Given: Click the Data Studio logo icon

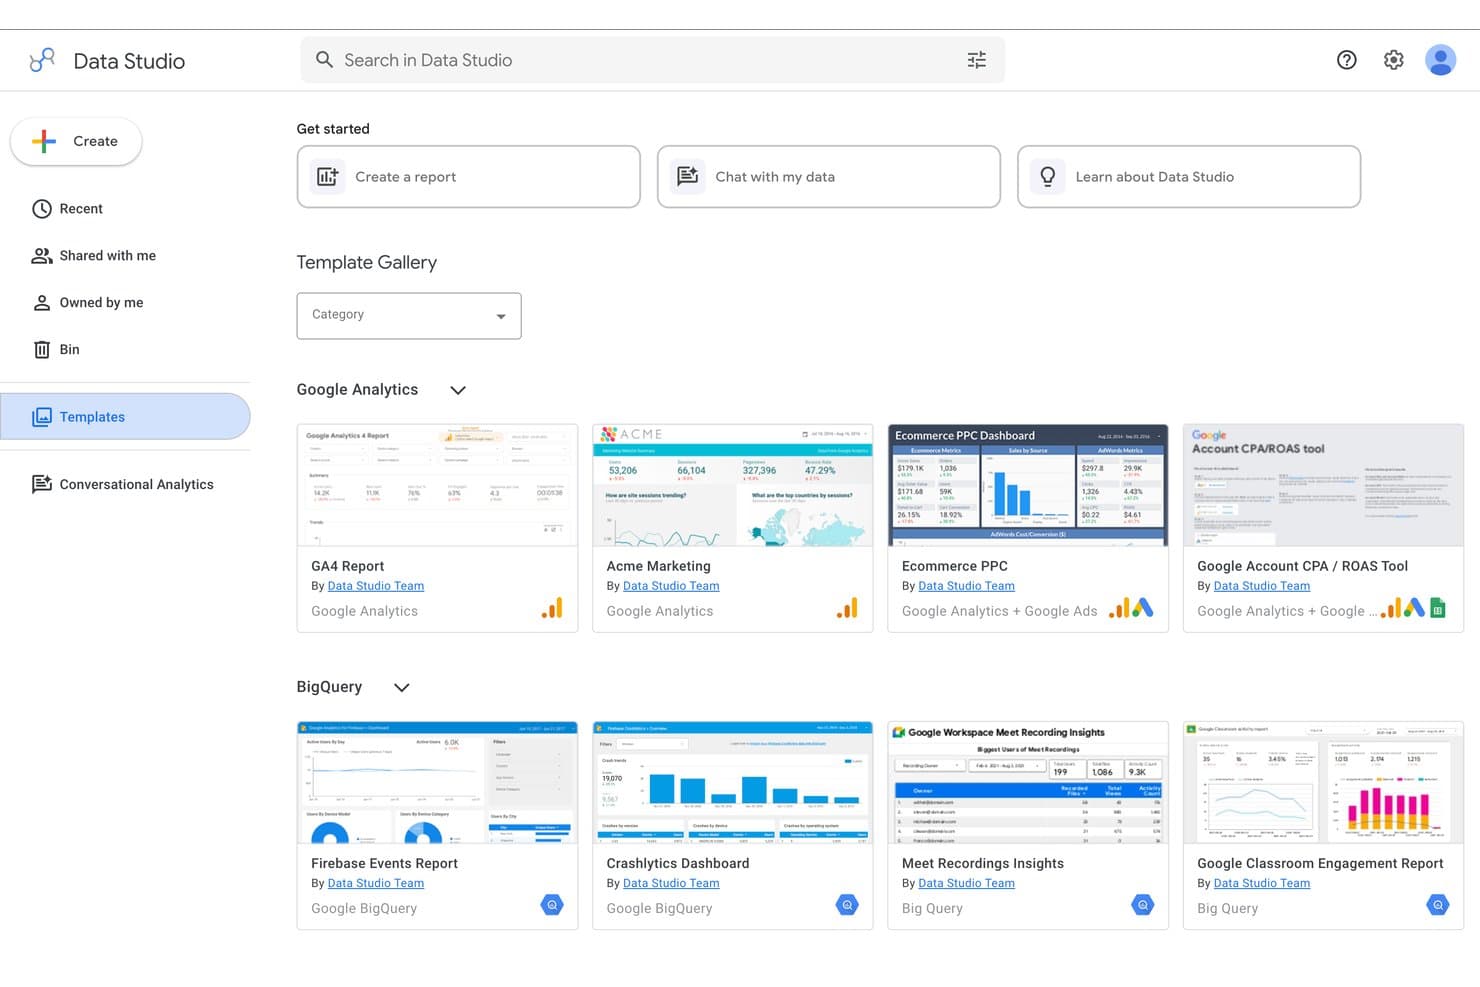Looking at the screenshot, I should click(42, 61).
